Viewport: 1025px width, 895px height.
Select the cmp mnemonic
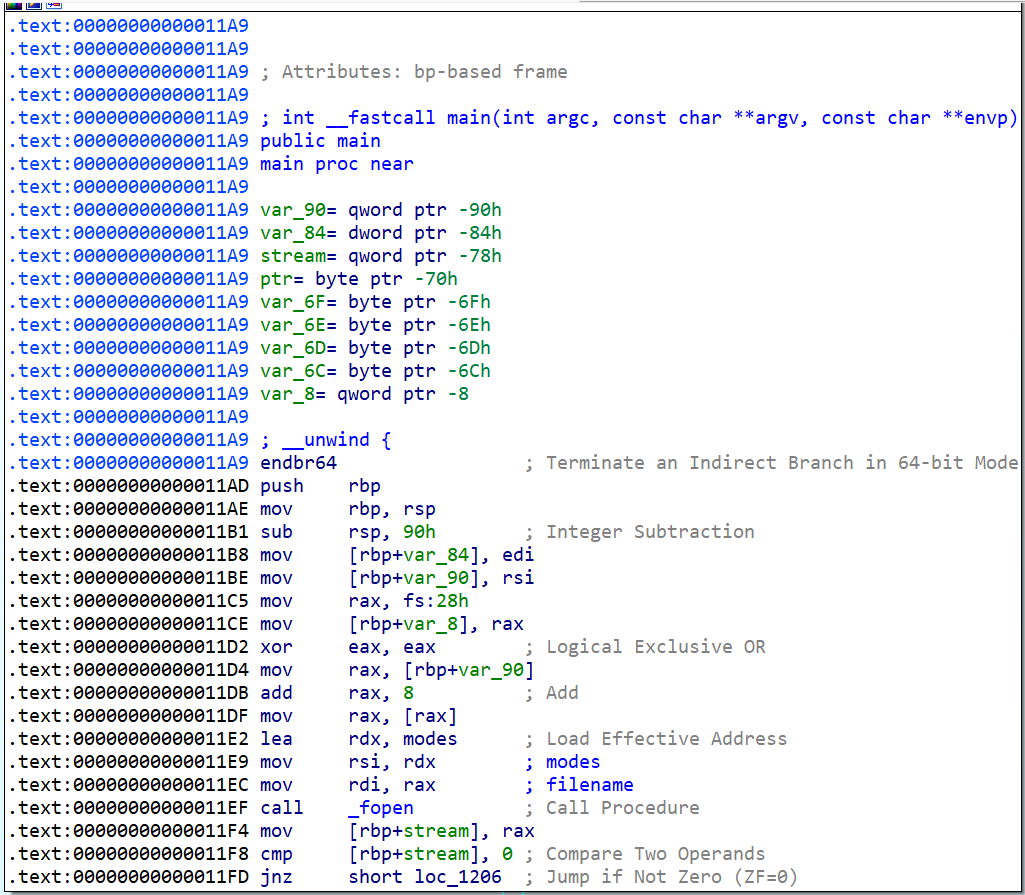pos(277,854)
